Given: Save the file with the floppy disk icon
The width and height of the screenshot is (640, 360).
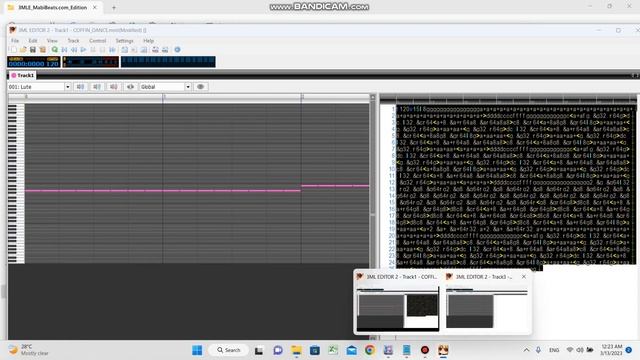Looking at the screenshot, I should coord(33,50).
